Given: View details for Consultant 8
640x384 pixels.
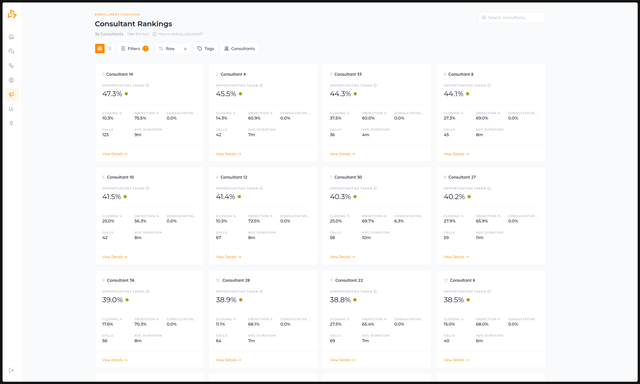Looking at the screenshot, I should [456, 154].
